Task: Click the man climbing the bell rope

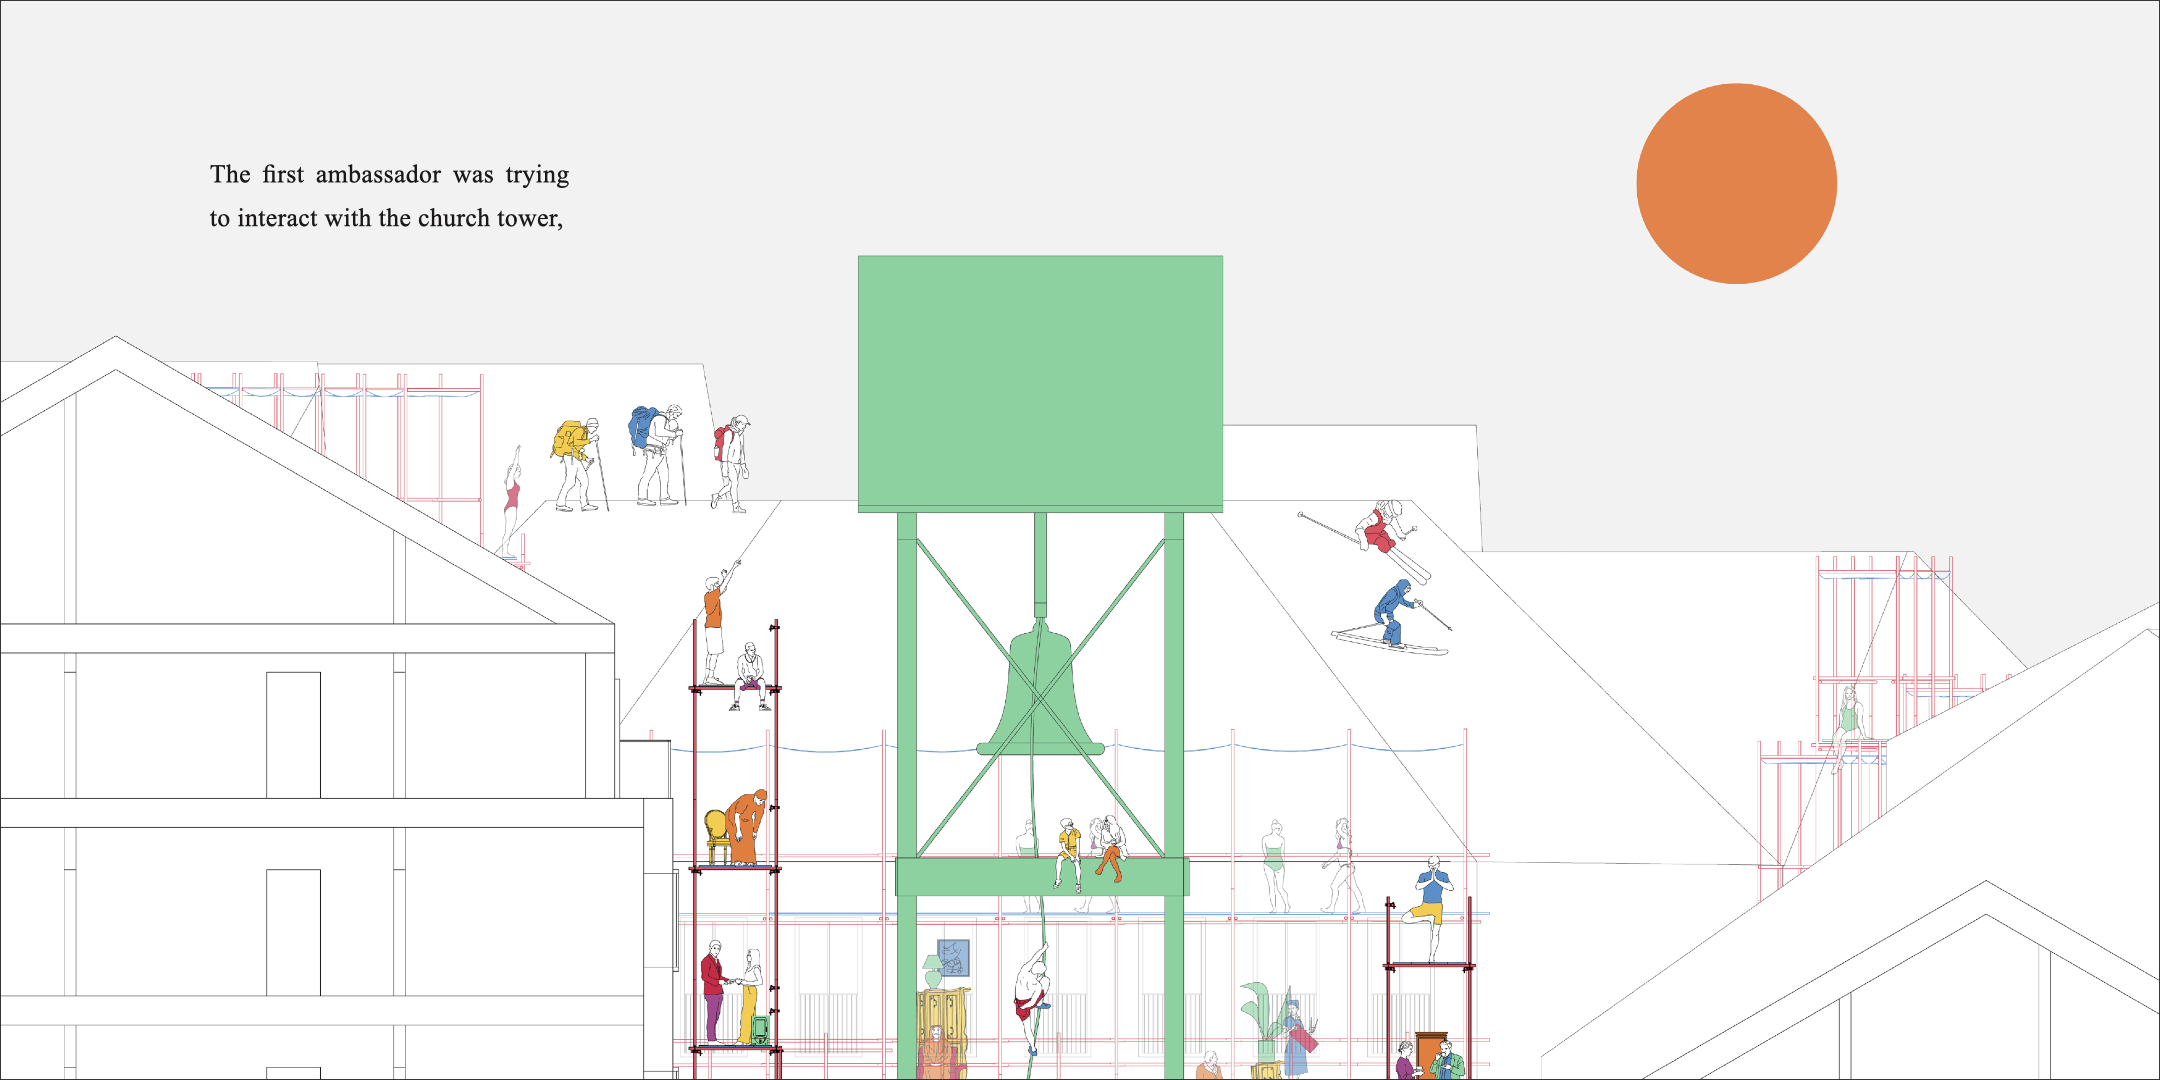Action: click(x=1030, y=995)
